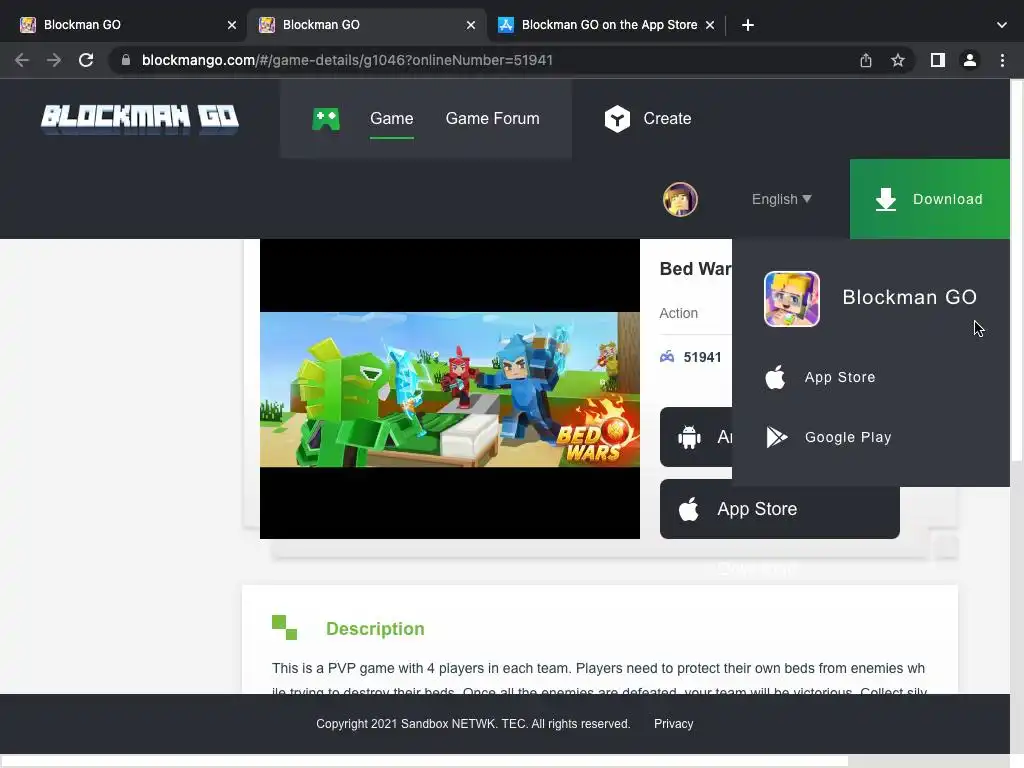Go back with browser back arrow
This screenshot has height=768, width=1024.
coord(22,60)
